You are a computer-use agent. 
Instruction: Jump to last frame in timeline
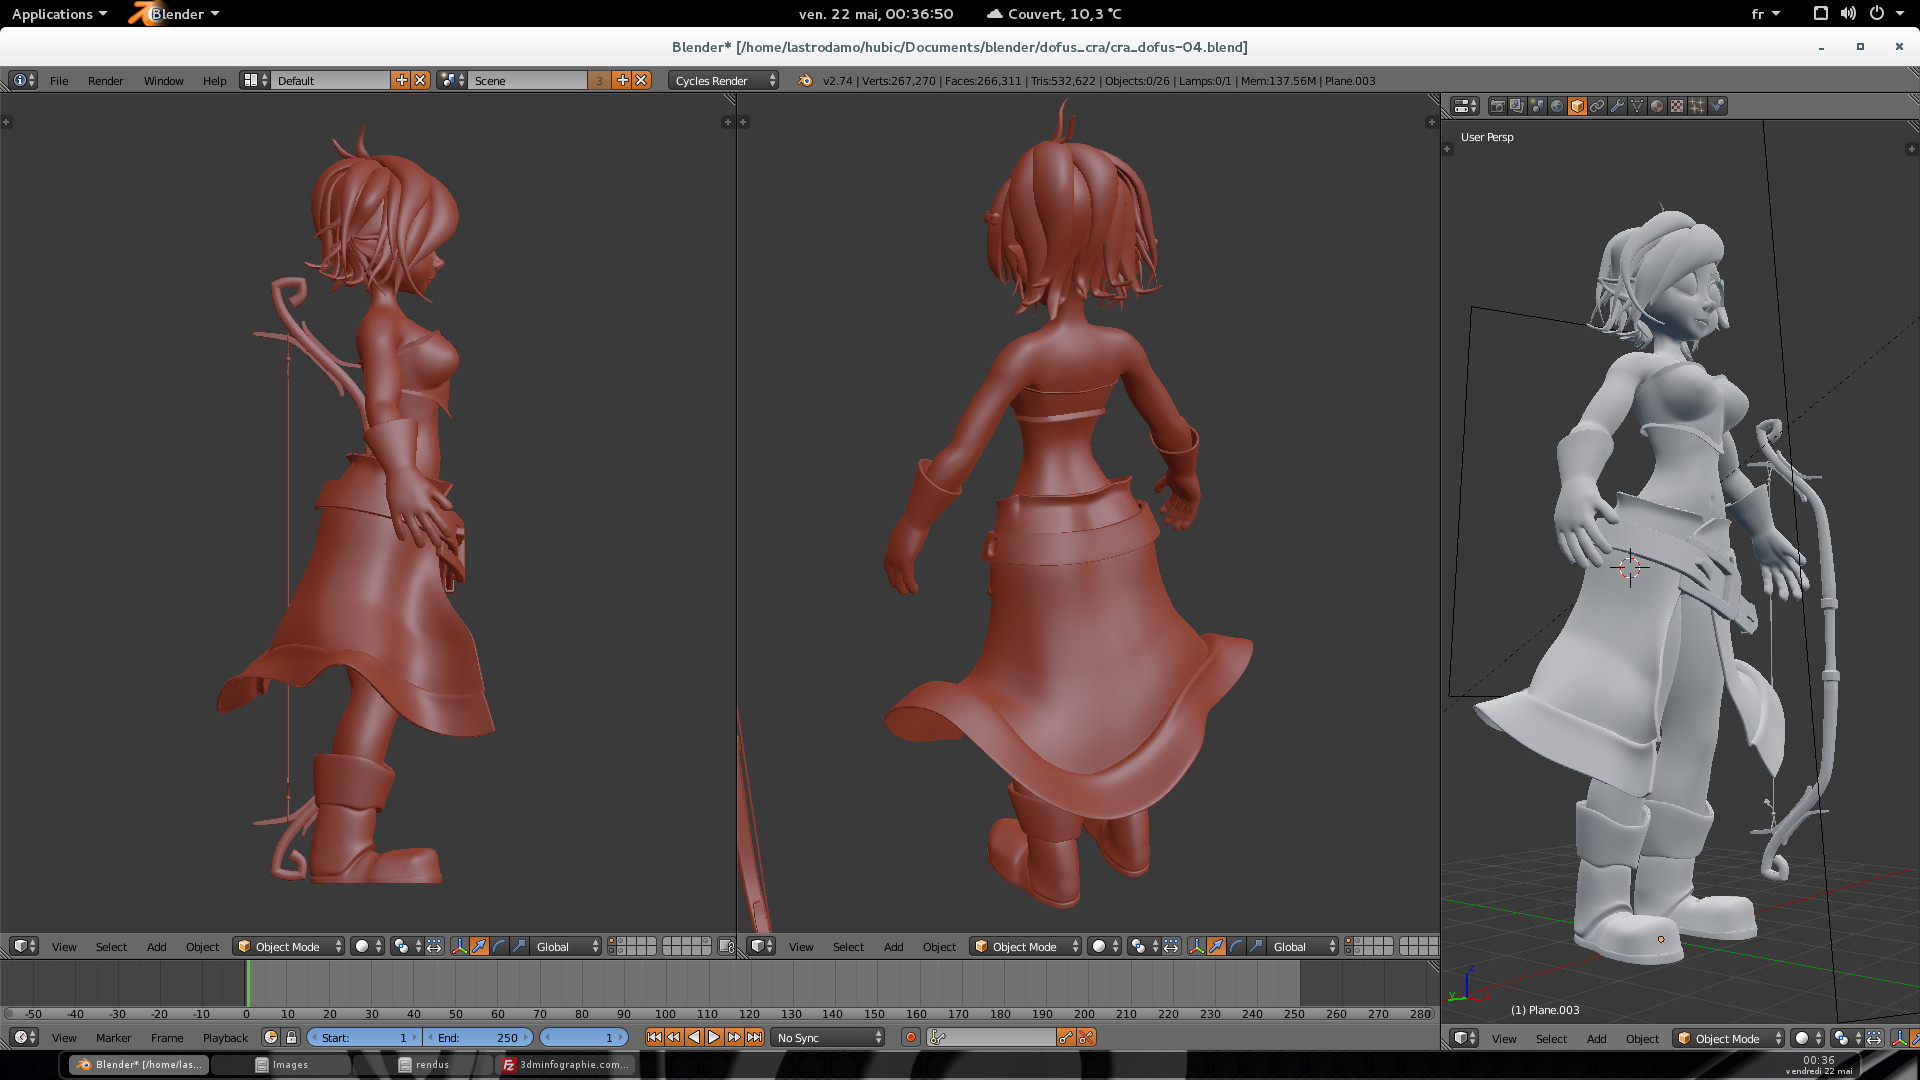[x=754, y=1038]
